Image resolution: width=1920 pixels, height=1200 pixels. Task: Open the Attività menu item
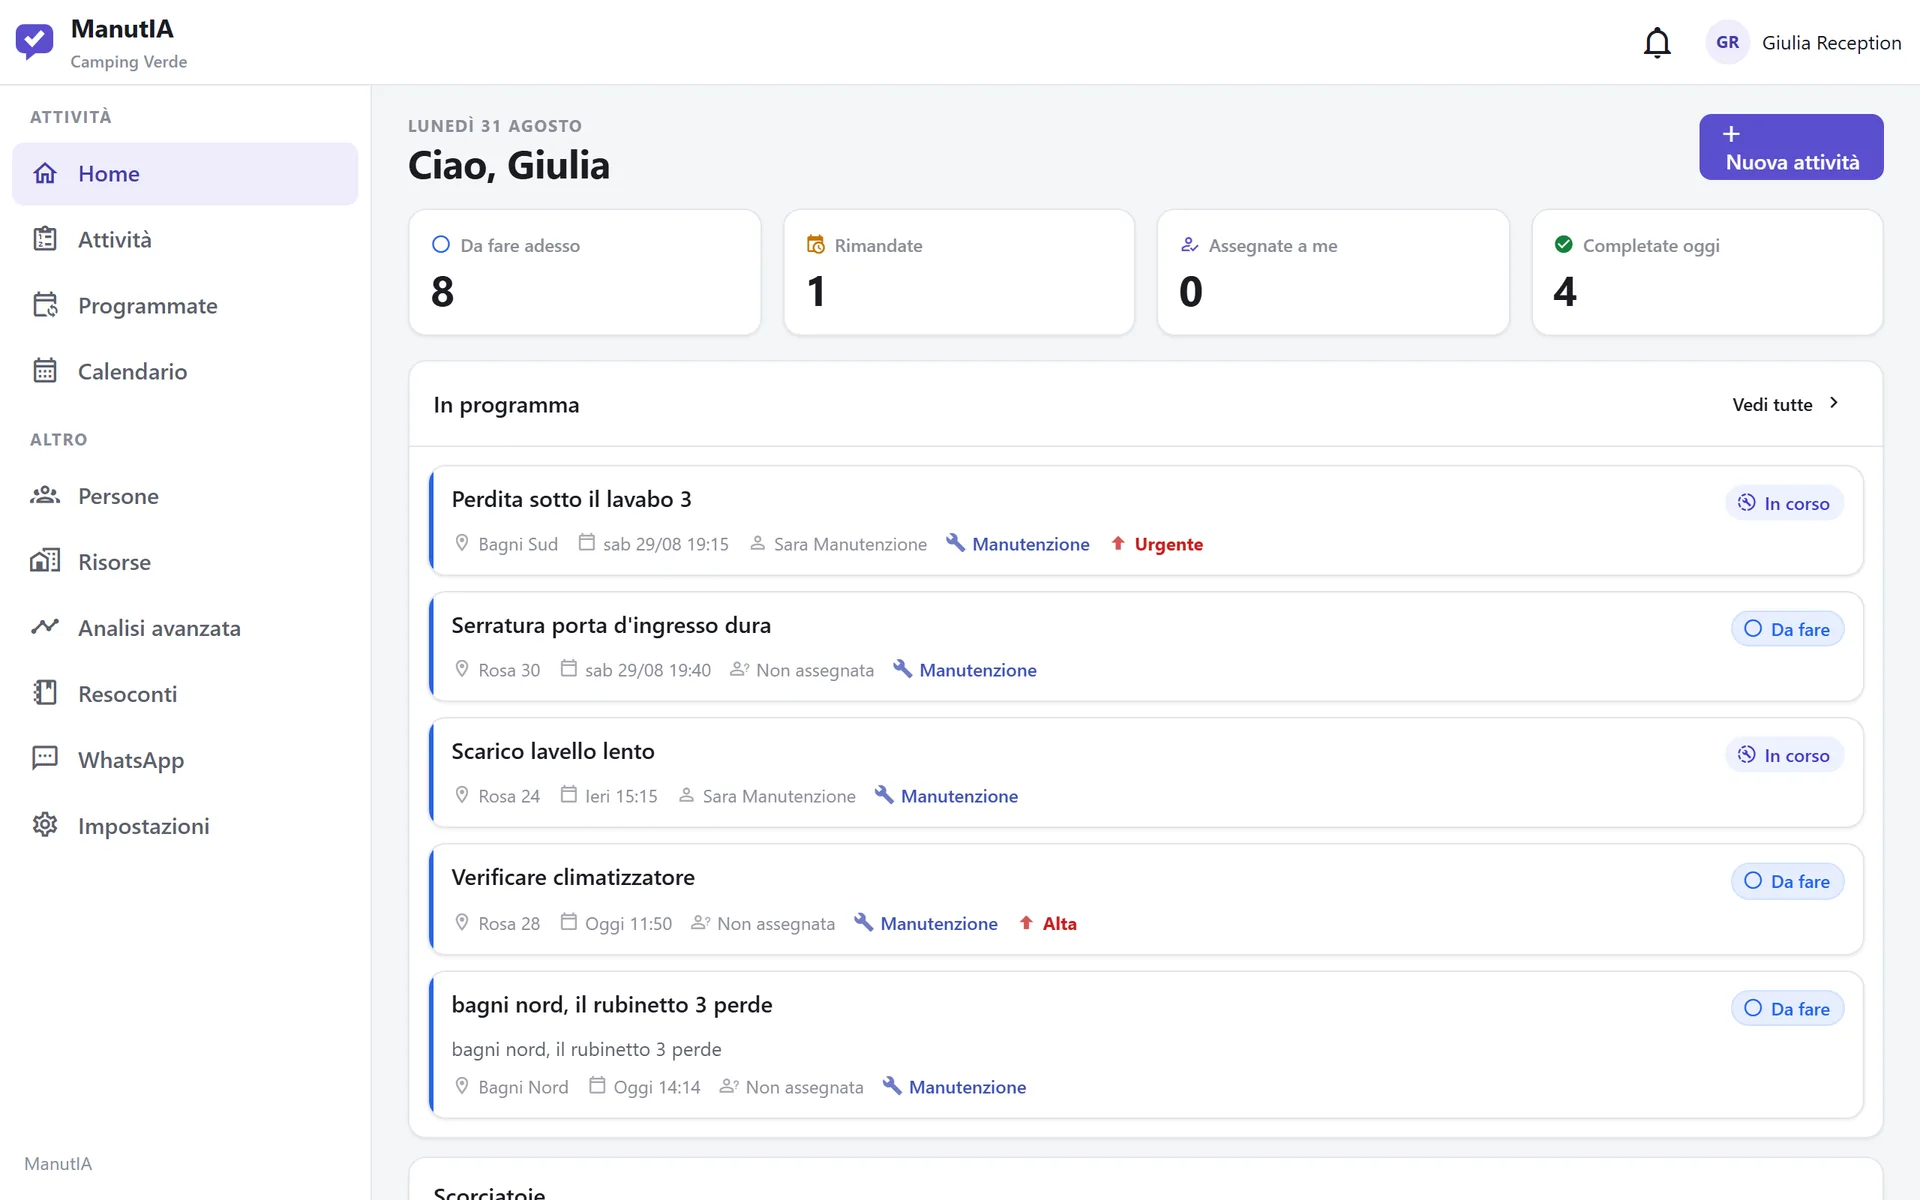coord(185,239)
